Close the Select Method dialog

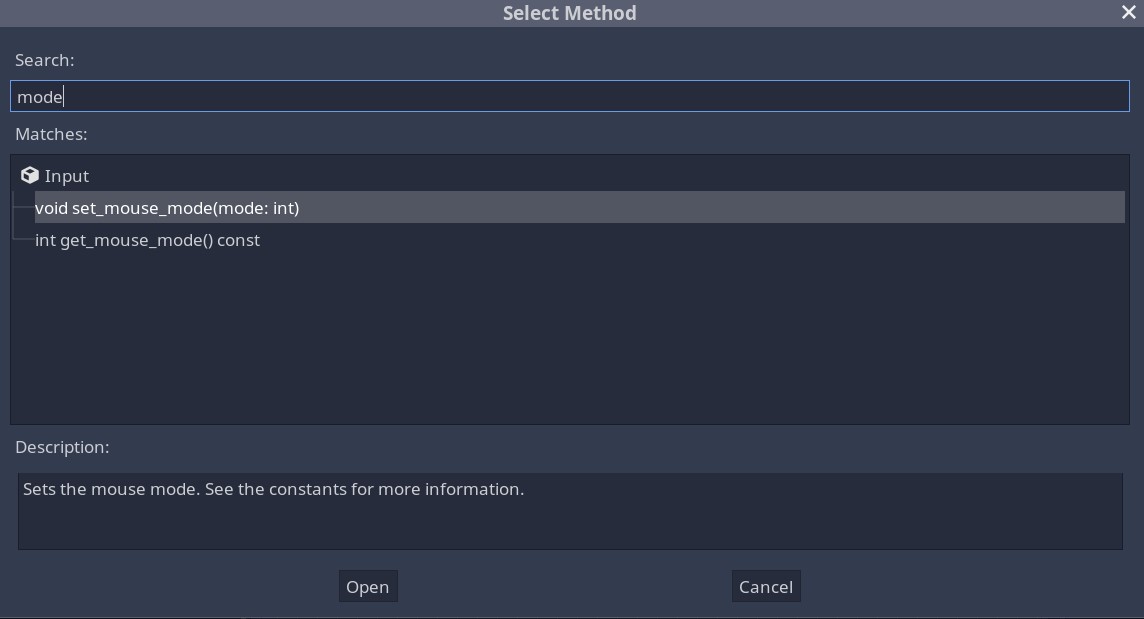point(1128,12)
